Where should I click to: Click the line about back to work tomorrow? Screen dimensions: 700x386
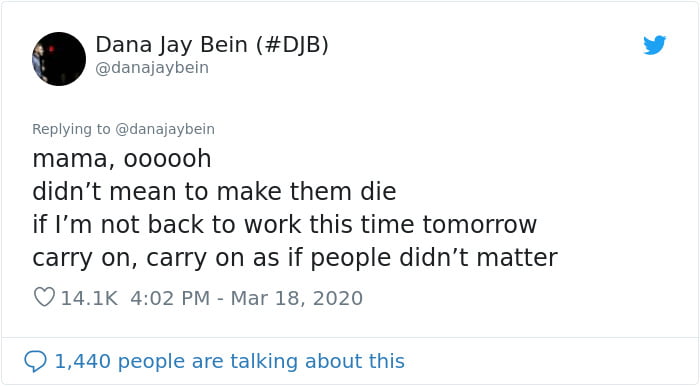284,224
